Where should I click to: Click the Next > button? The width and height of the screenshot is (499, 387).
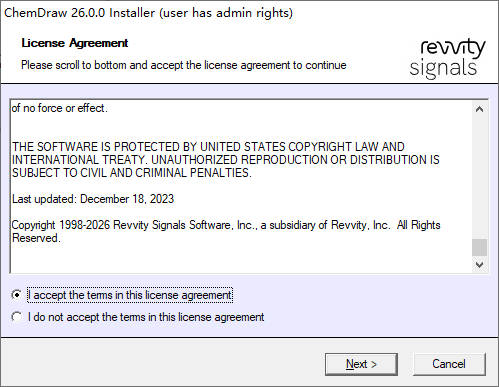tap(361, 364)
